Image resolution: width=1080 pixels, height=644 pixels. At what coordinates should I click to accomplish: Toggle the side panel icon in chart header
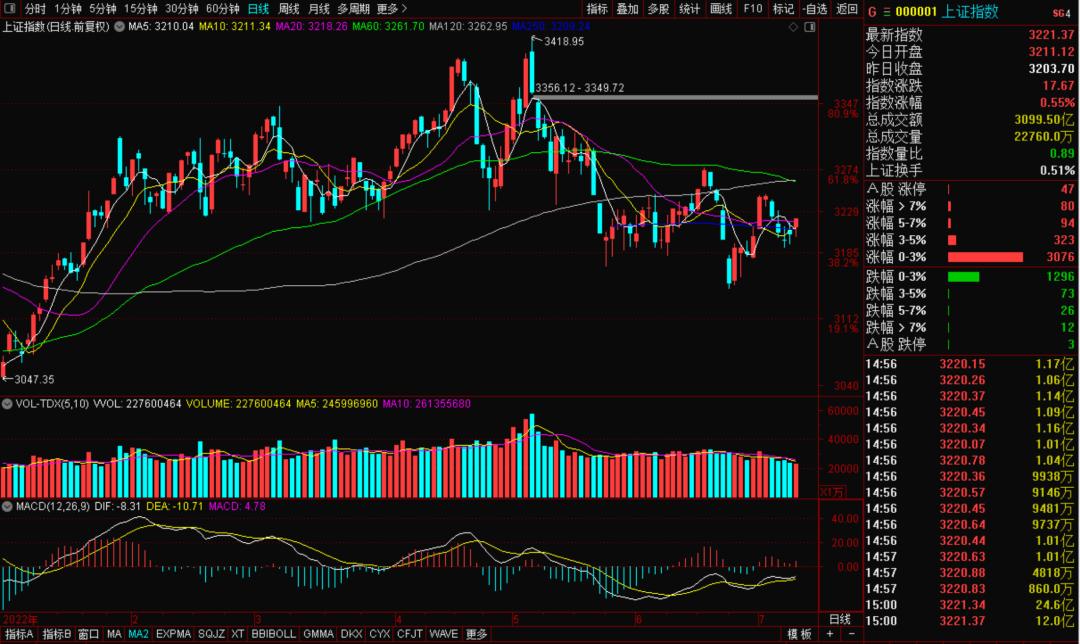click(x=810, y=27)
